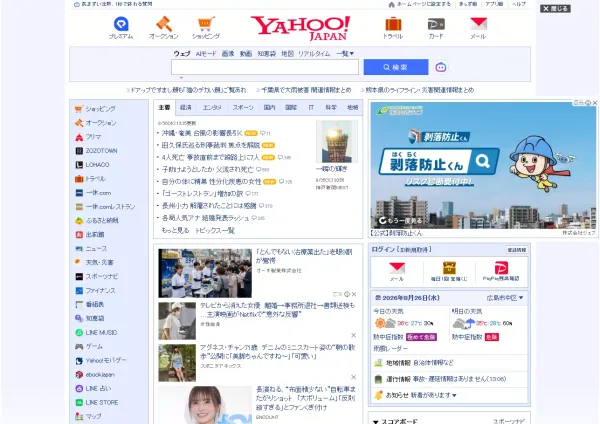The height and width of the screenshot is (424, 600).
Task: Open ファイナンス in the left sidebar
Action: click(95, 290)
